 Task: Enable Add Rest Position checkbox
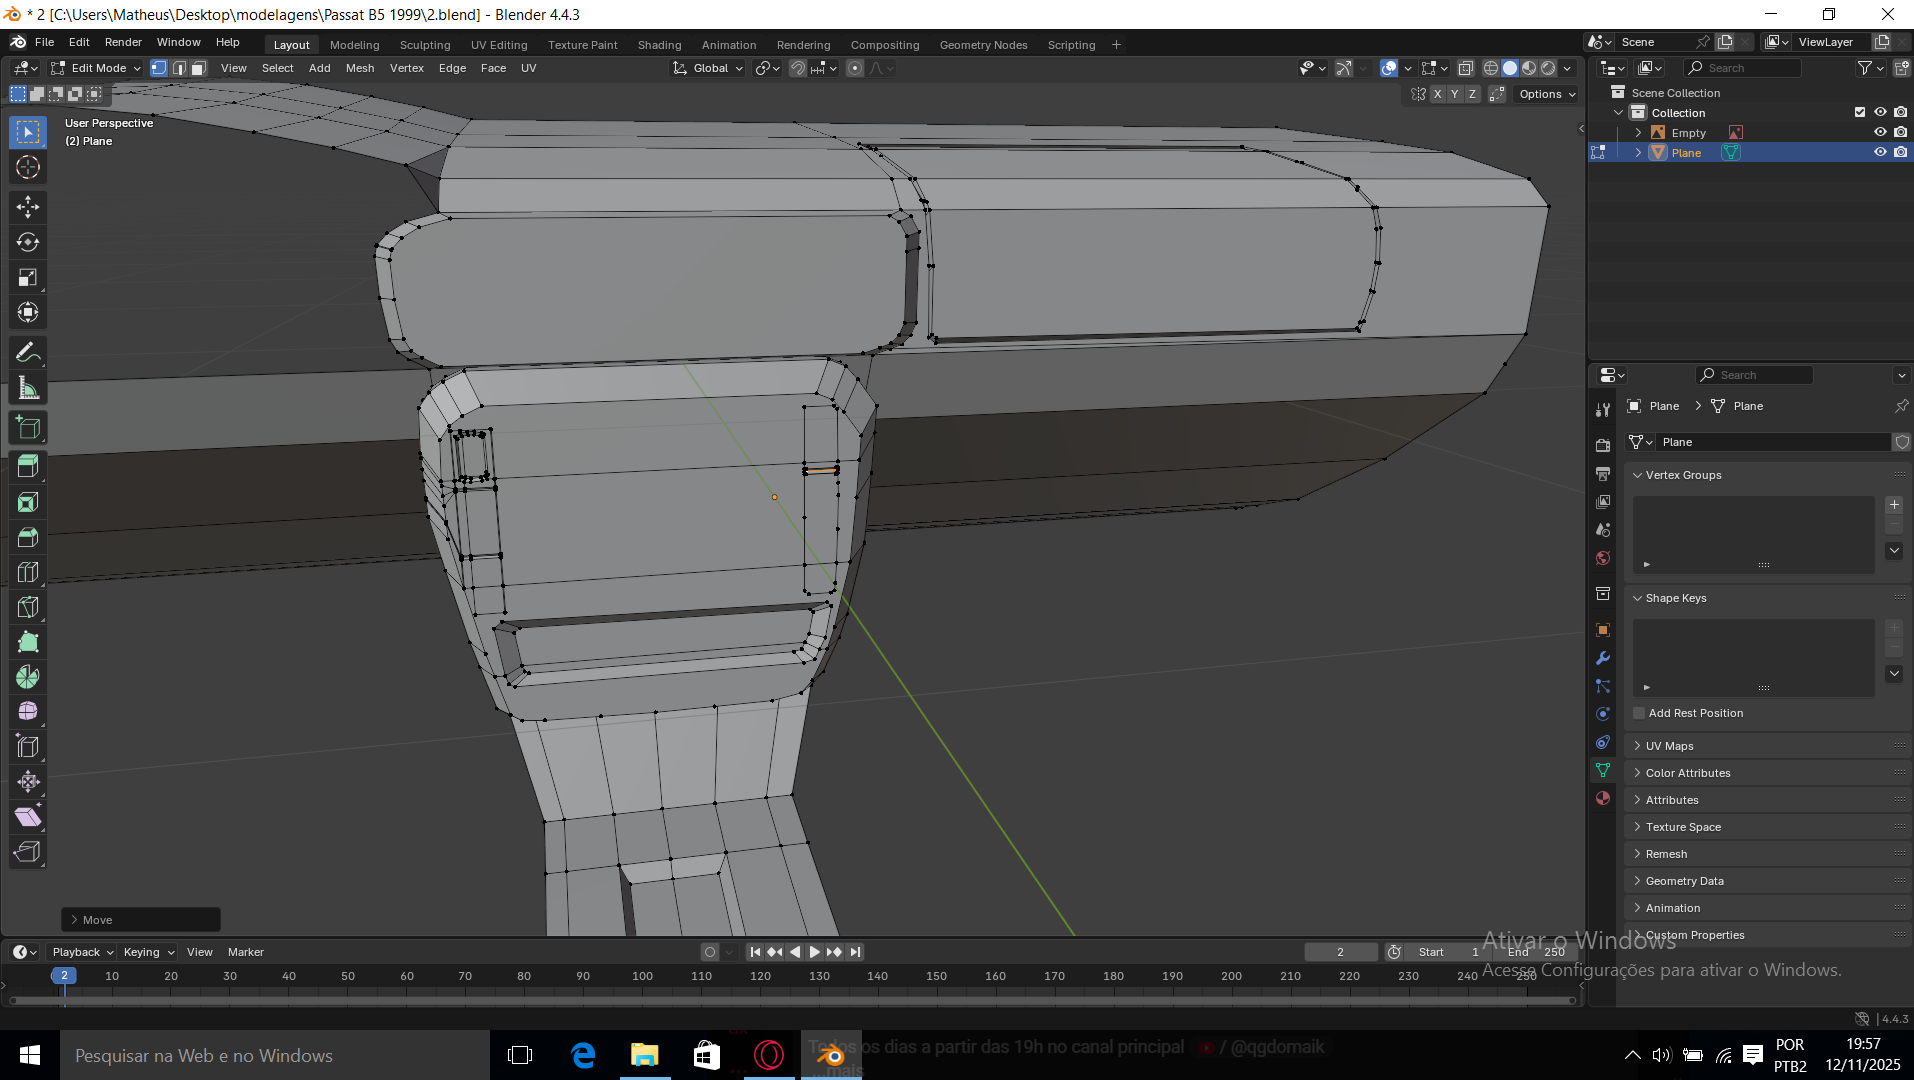1639,713
